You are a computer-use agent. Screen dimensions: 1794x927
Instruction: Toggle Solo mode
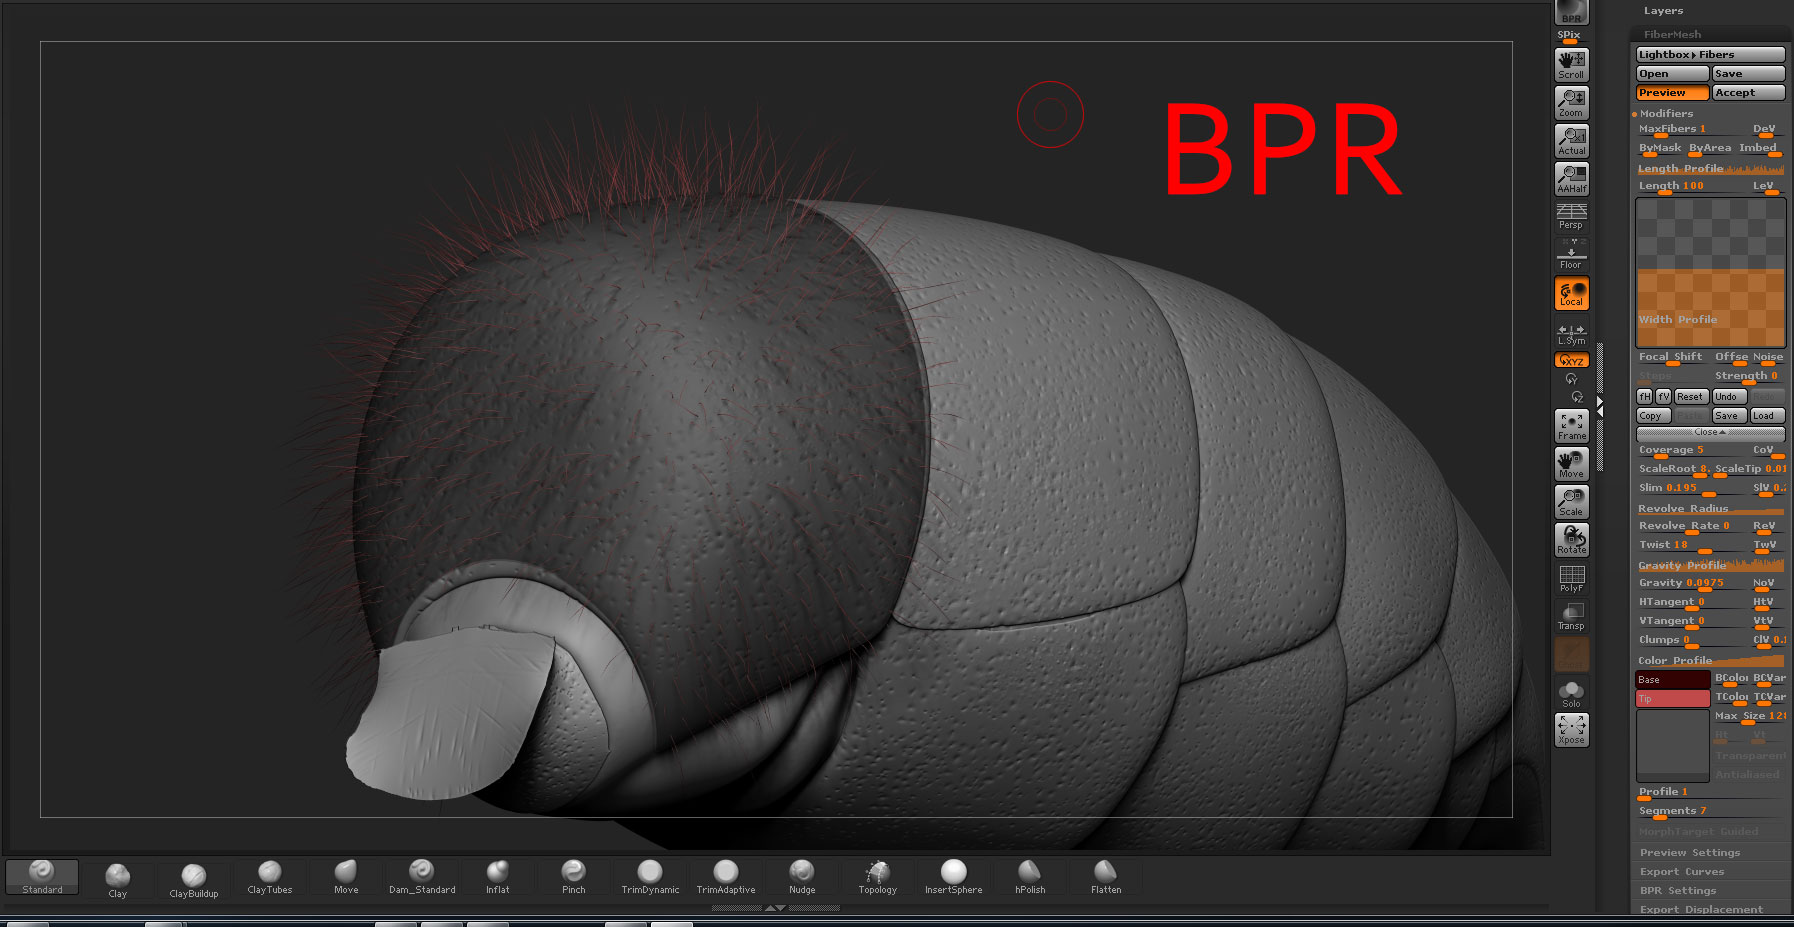1571,693
